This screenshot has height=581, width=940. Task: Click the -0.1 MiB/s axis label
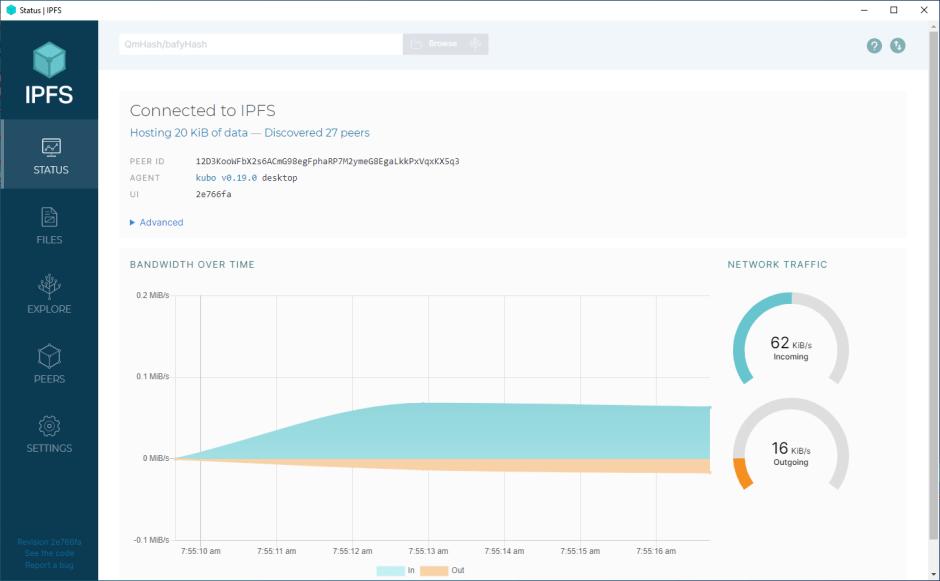tap(151, 540)
